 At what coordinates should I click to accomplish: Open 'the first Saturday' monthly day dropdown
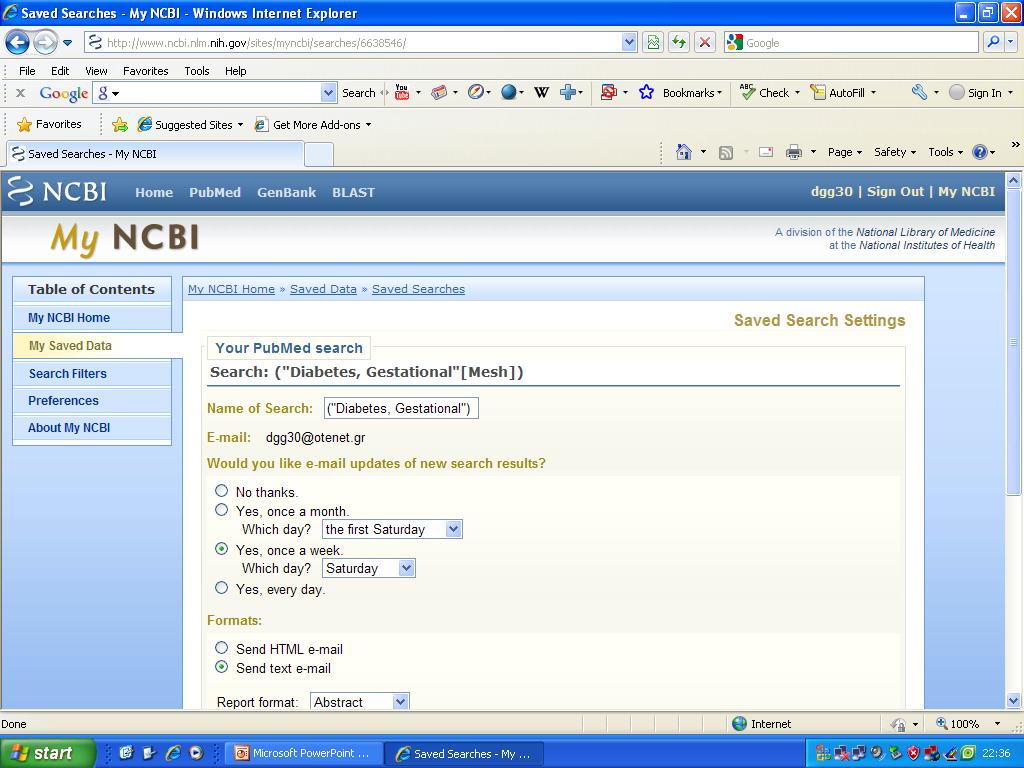(x=392, y=529)
